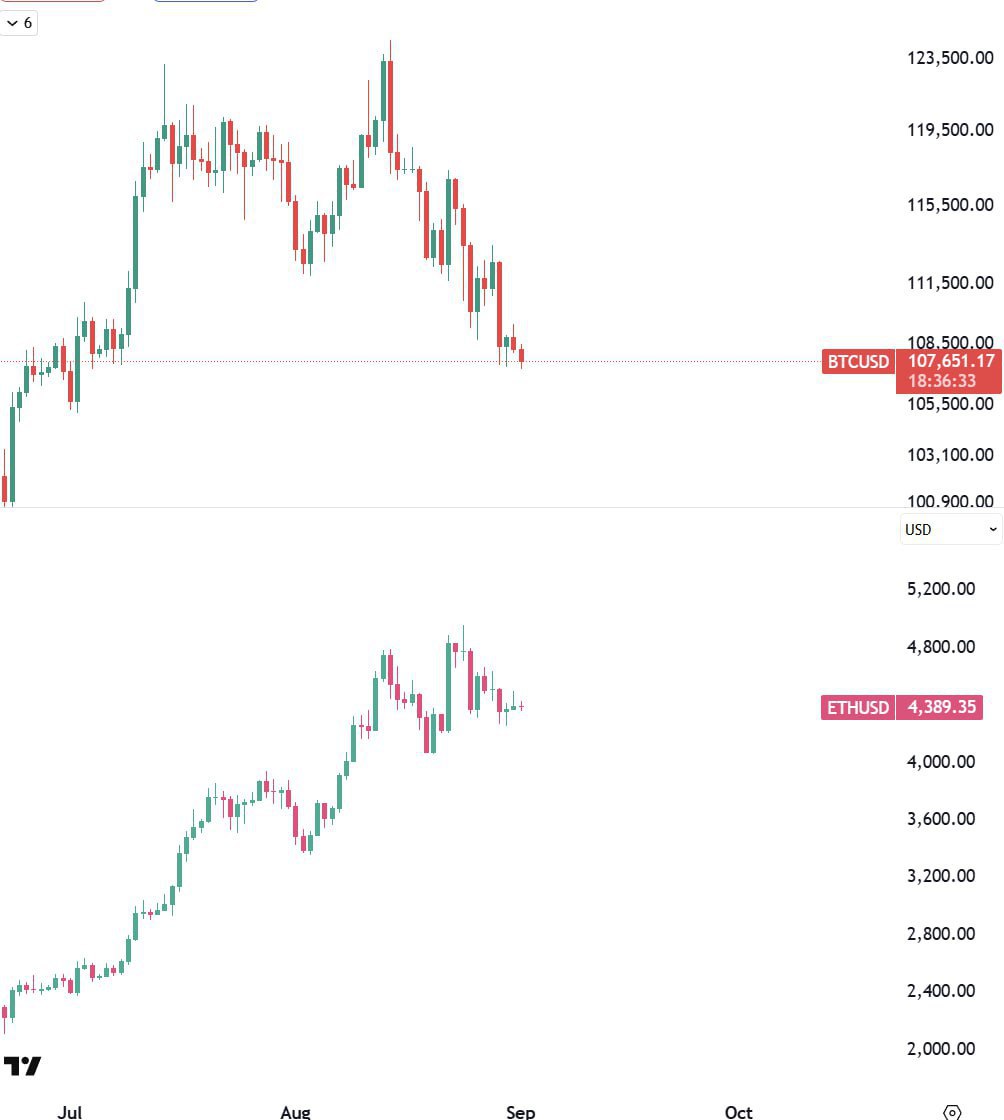The height and width of the screenshot is (1120, 1004).
Task: Click the ETHUSD symbol label
Action: 857,708
